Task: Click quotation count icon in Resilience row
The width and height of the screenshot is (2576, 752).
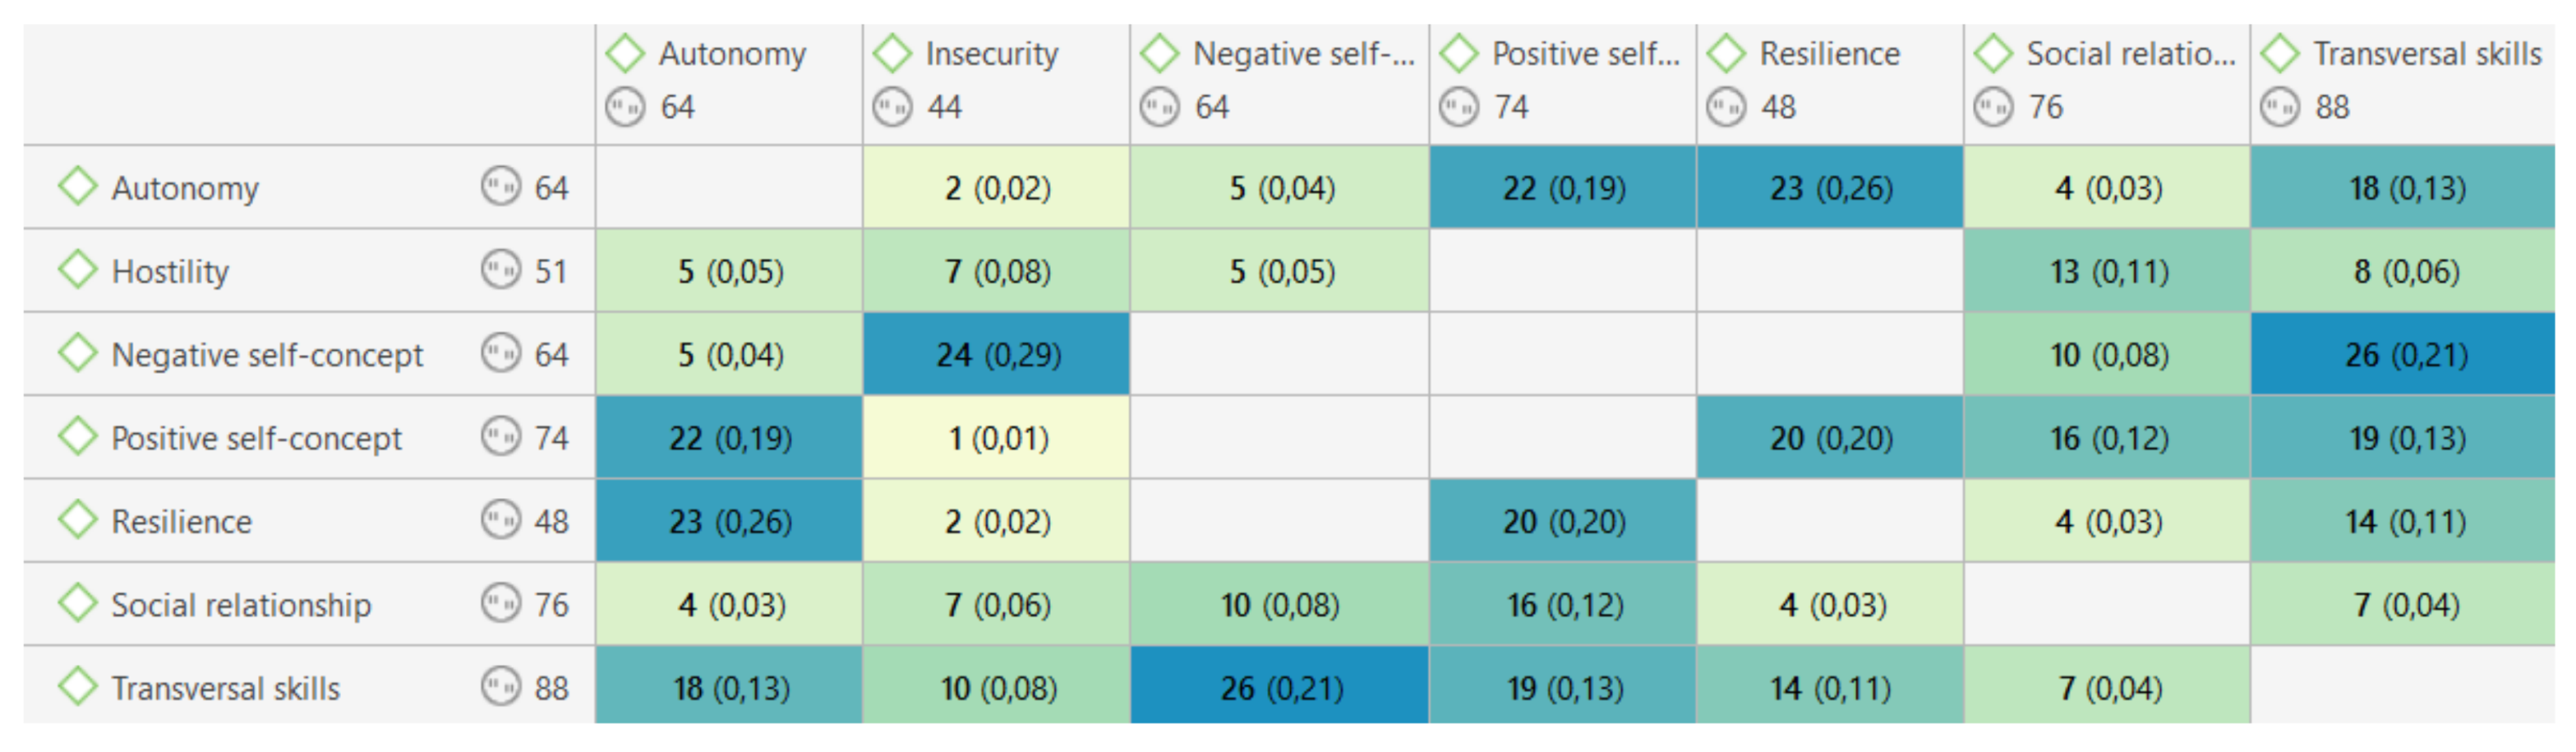Action: click(500, 520)
